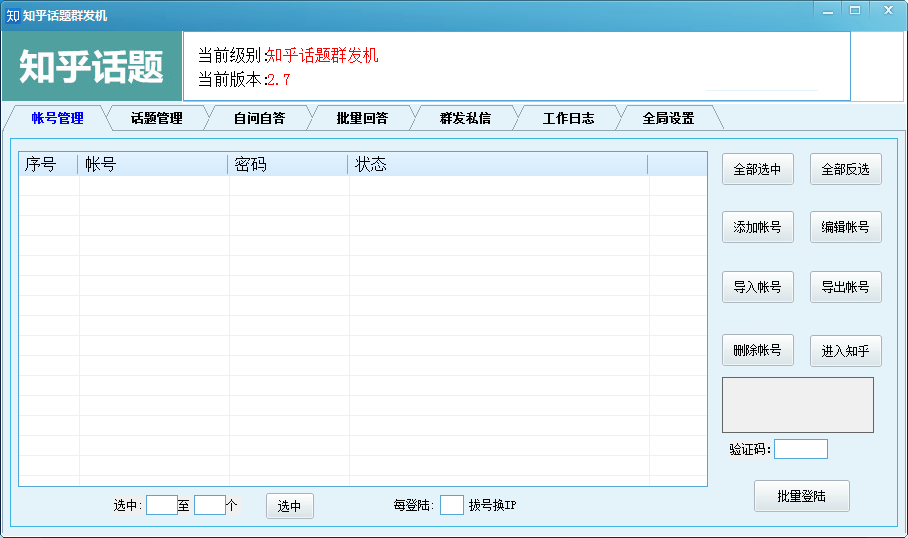The image size is (908, 538).
Task: Click the 全部选中 button
Action: (757, 169)
